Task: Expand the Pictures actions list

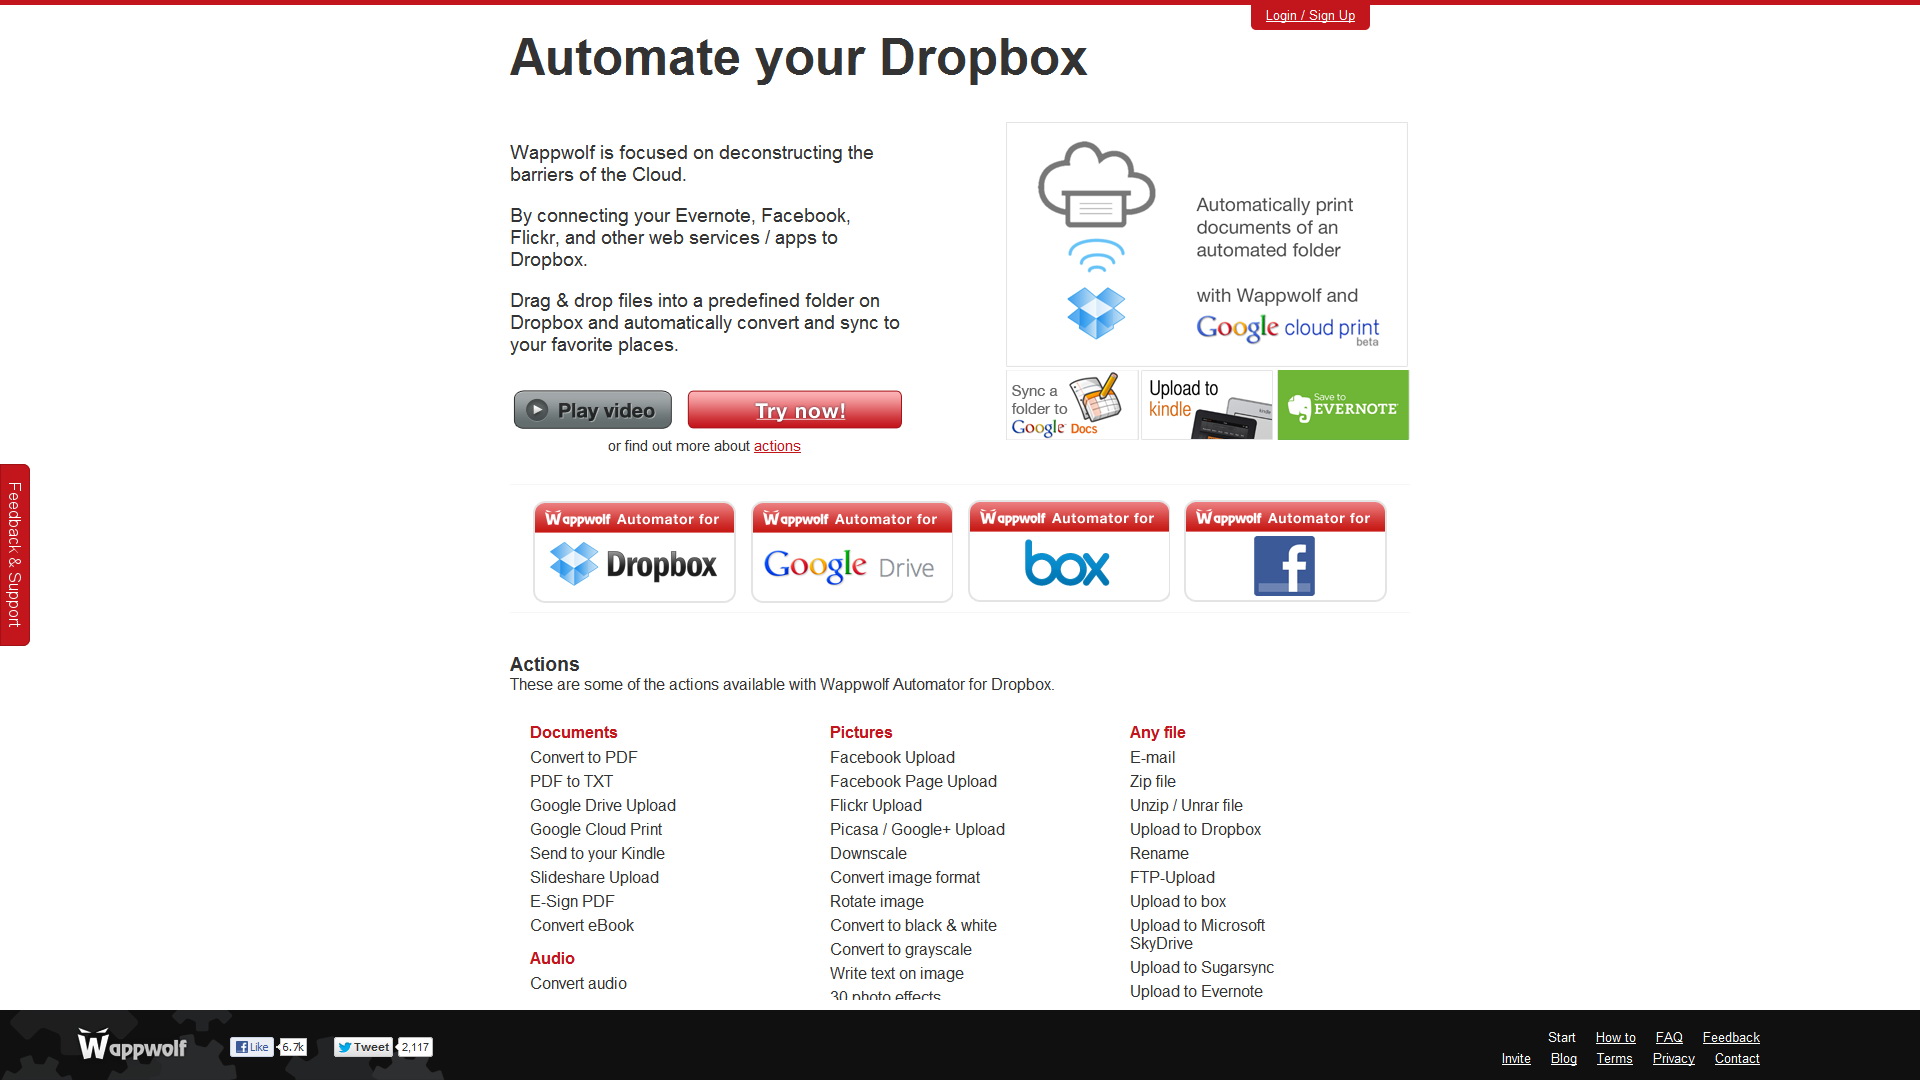Action: 860,732
